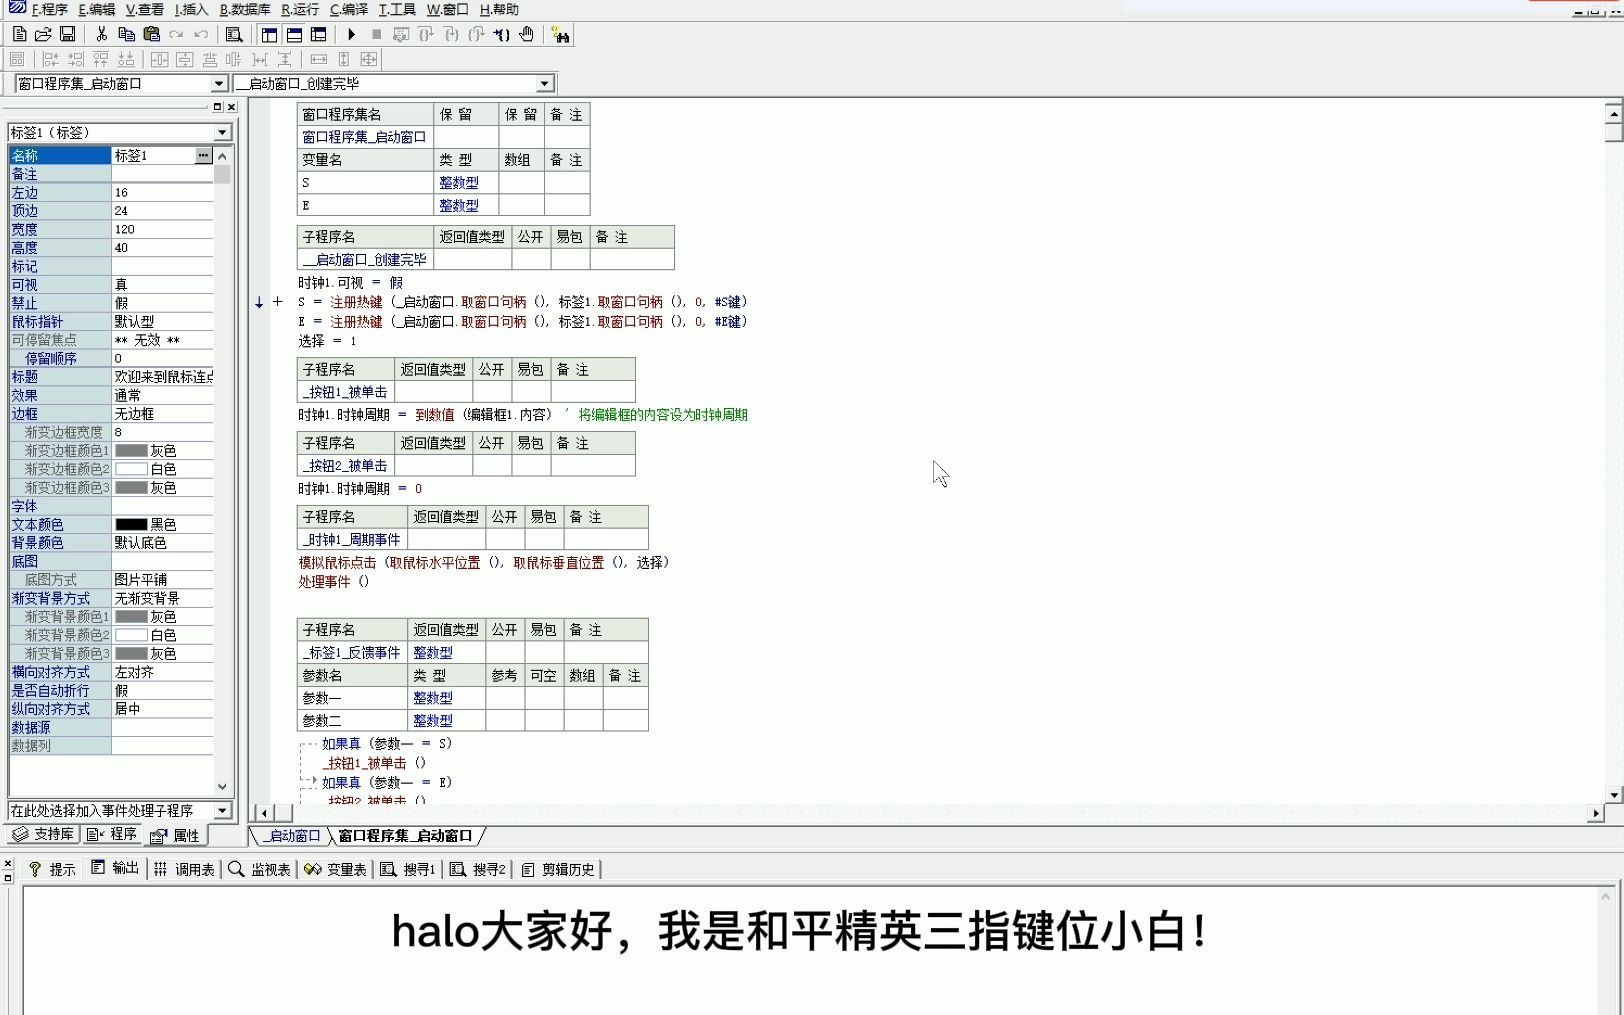This screenshot has width=1624, height=1015.
Task: Click the 宽度 property value 120
Action: pyautogui.click(x=162, y=229)
